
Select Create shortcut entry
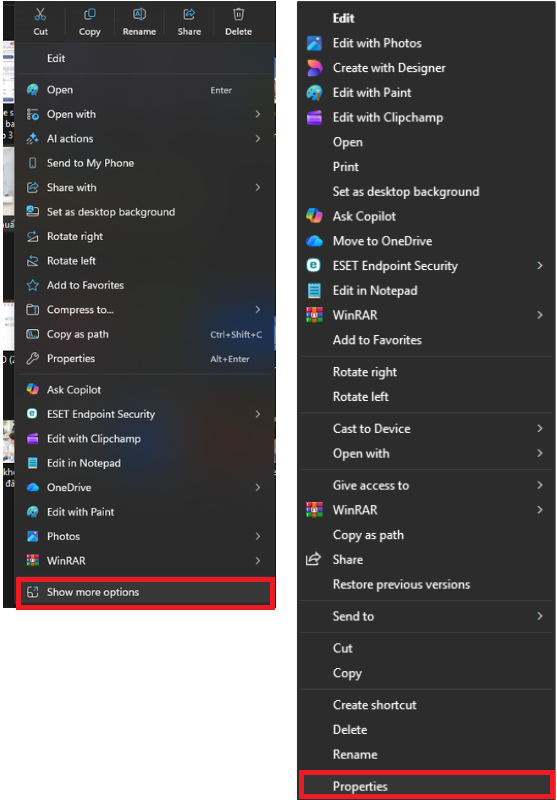click(374, 705)
